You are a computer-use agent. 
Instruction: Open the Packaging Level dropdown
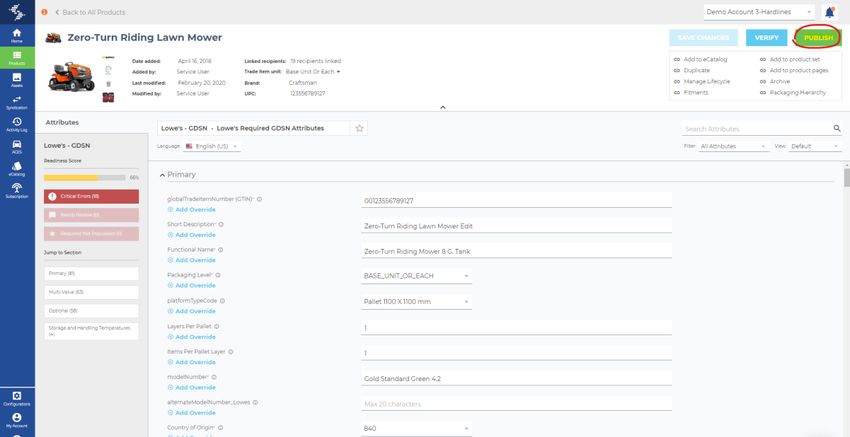(416, 276)
